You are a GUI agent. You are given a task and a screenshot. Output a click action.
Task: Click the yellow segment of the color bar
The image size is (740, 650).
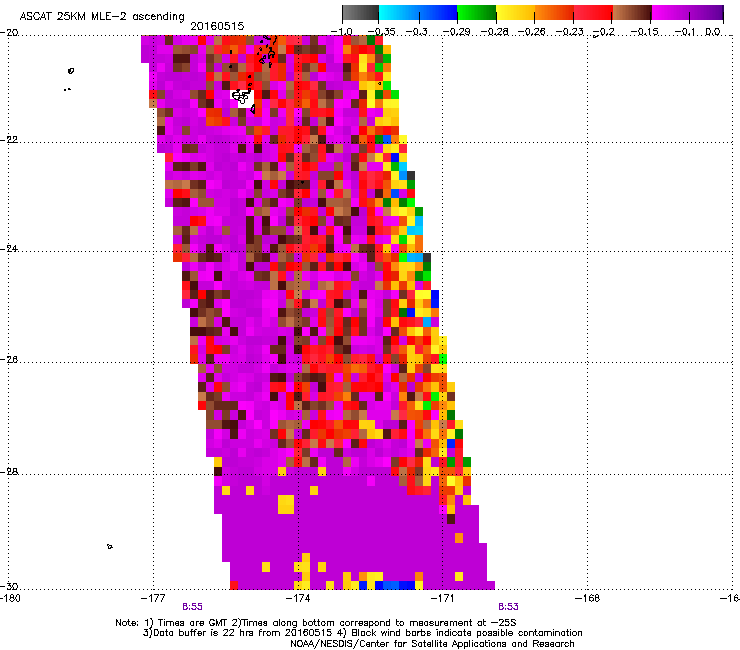coord(515,12)
